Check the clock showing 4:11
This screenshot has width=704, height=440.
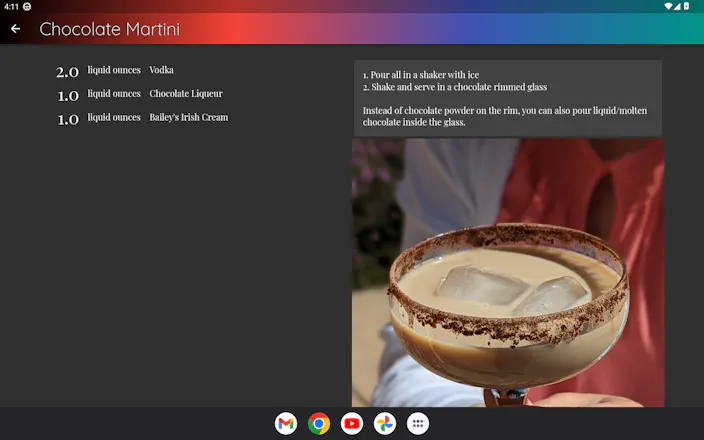11,6
